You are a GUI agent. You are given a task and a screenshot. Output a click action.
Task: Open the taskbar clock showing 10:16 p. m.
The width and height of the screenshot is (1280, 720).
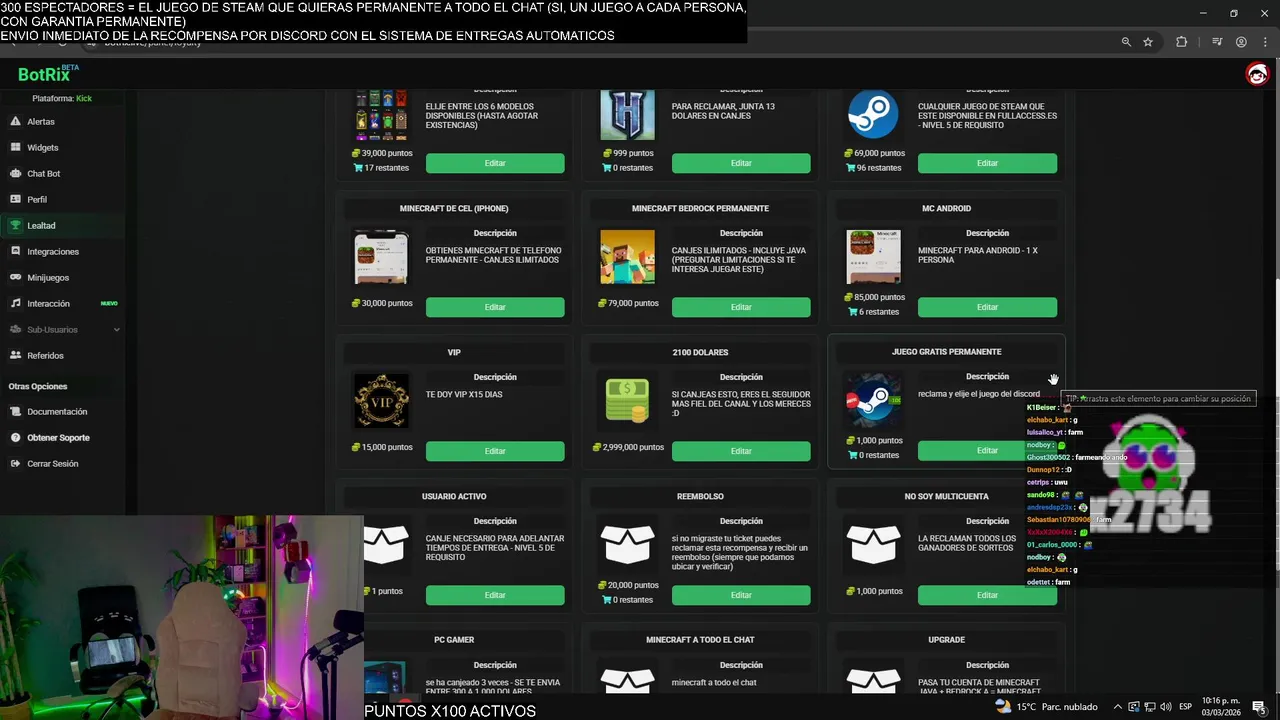coord(1220,707)
